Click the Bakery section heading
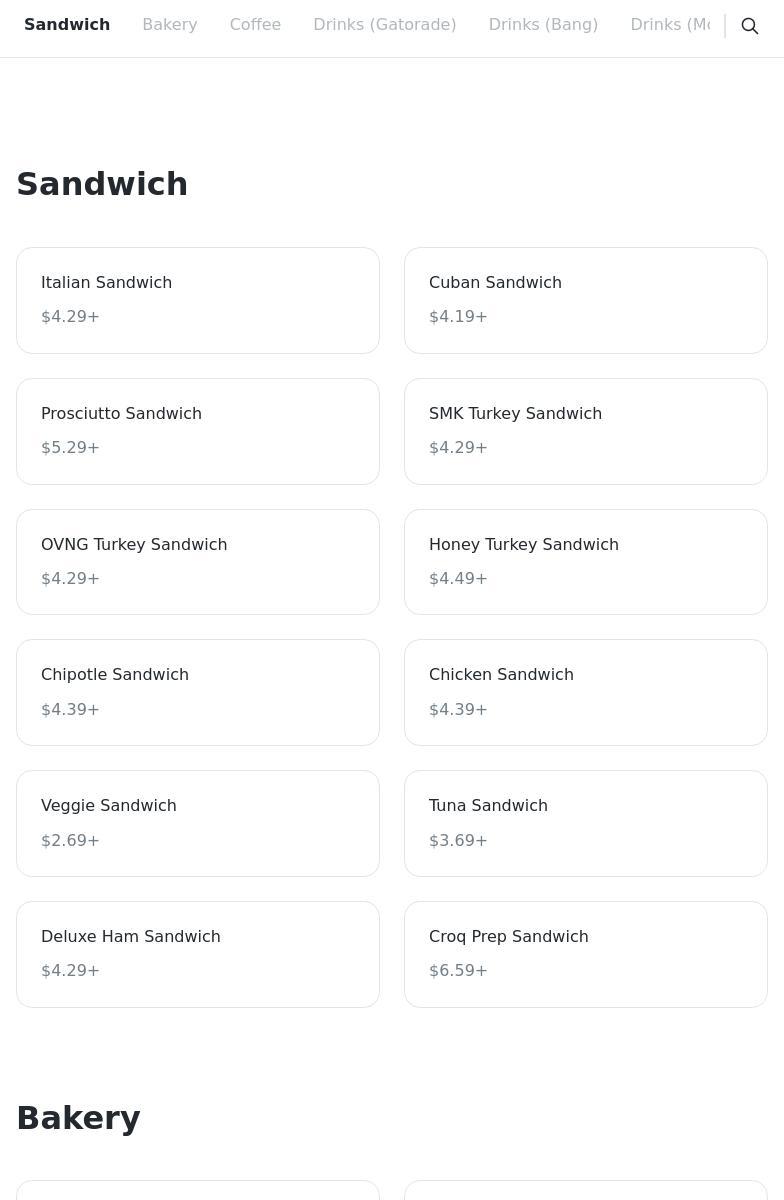 pyautogui.click(x=78, y=1118)
